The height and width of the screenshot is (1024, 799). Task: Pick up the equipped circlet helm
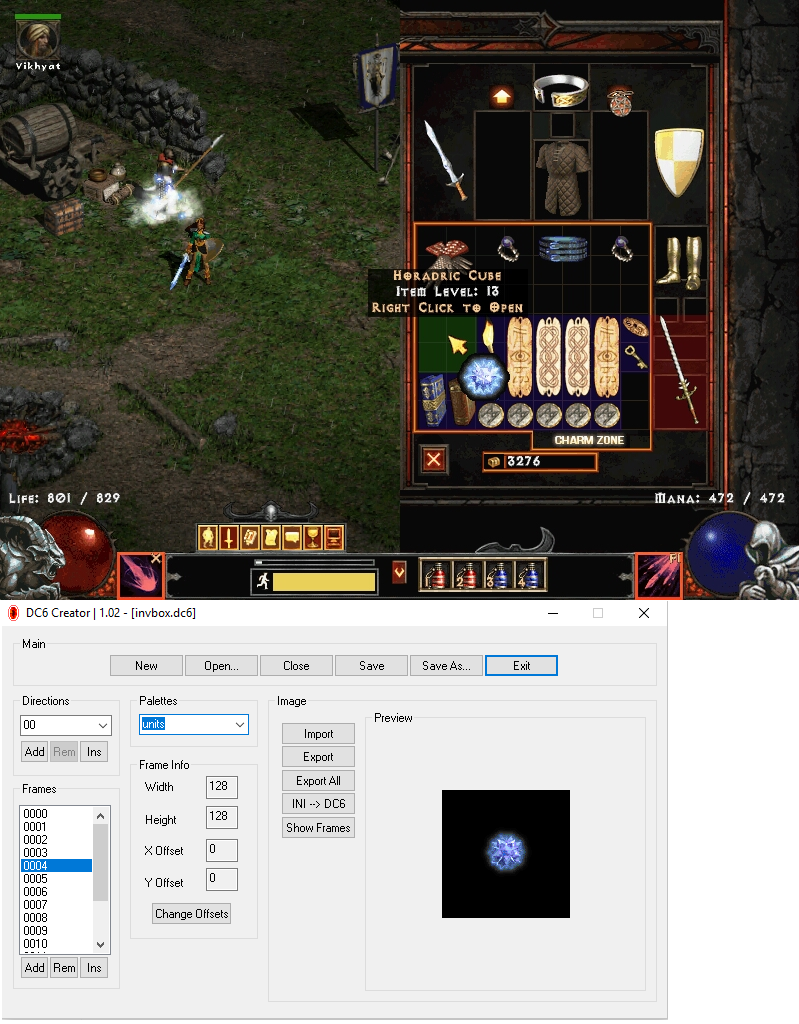(x=561, y=90)
